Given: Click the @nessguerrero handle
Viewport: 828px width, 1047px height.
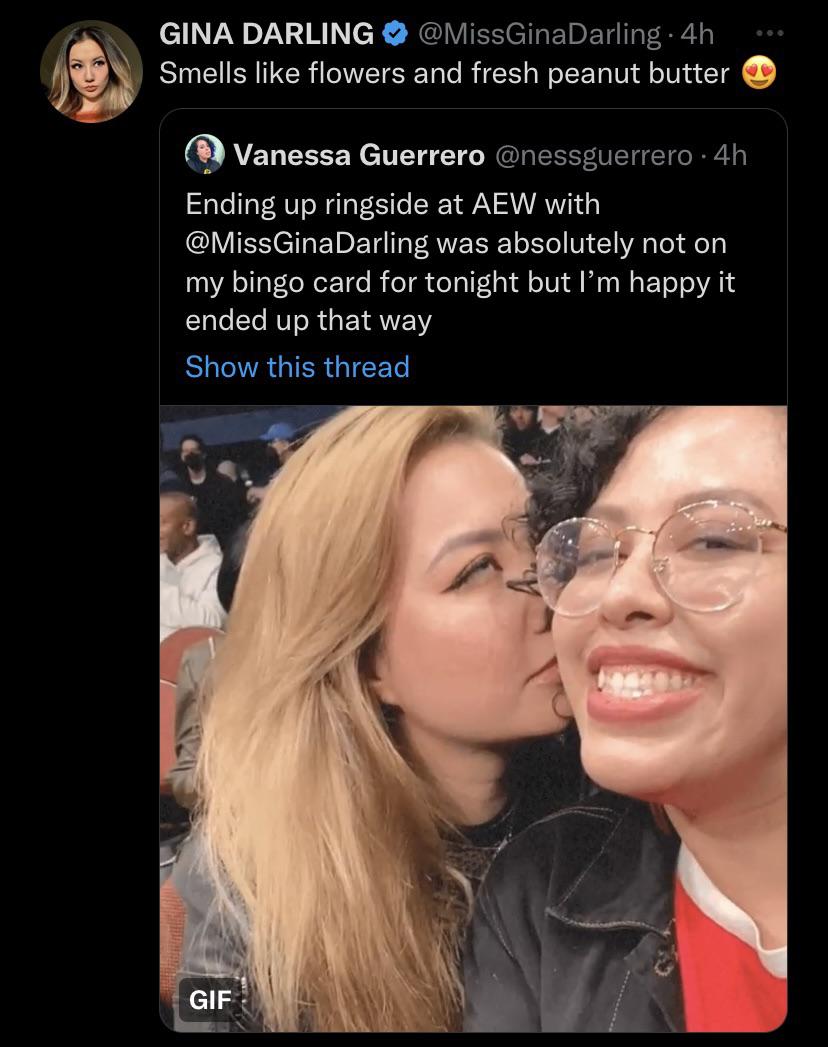Looking at the screenshot, I should click(593, 155).
